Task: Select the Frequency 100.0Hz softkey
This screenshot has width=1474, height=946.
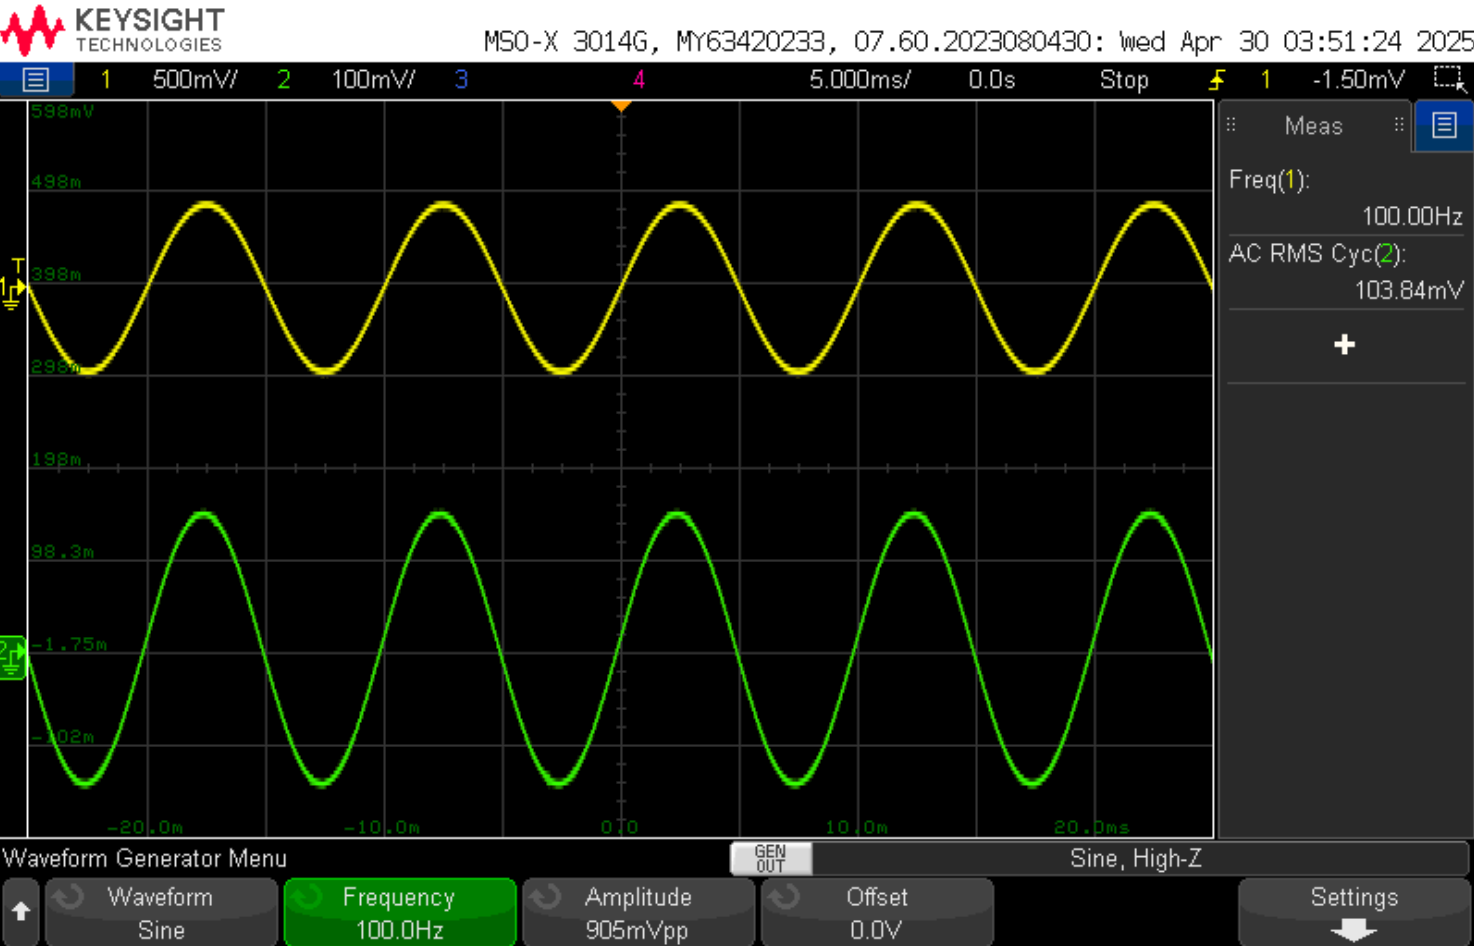Action: pyautogui.click(x=400, y=912)
